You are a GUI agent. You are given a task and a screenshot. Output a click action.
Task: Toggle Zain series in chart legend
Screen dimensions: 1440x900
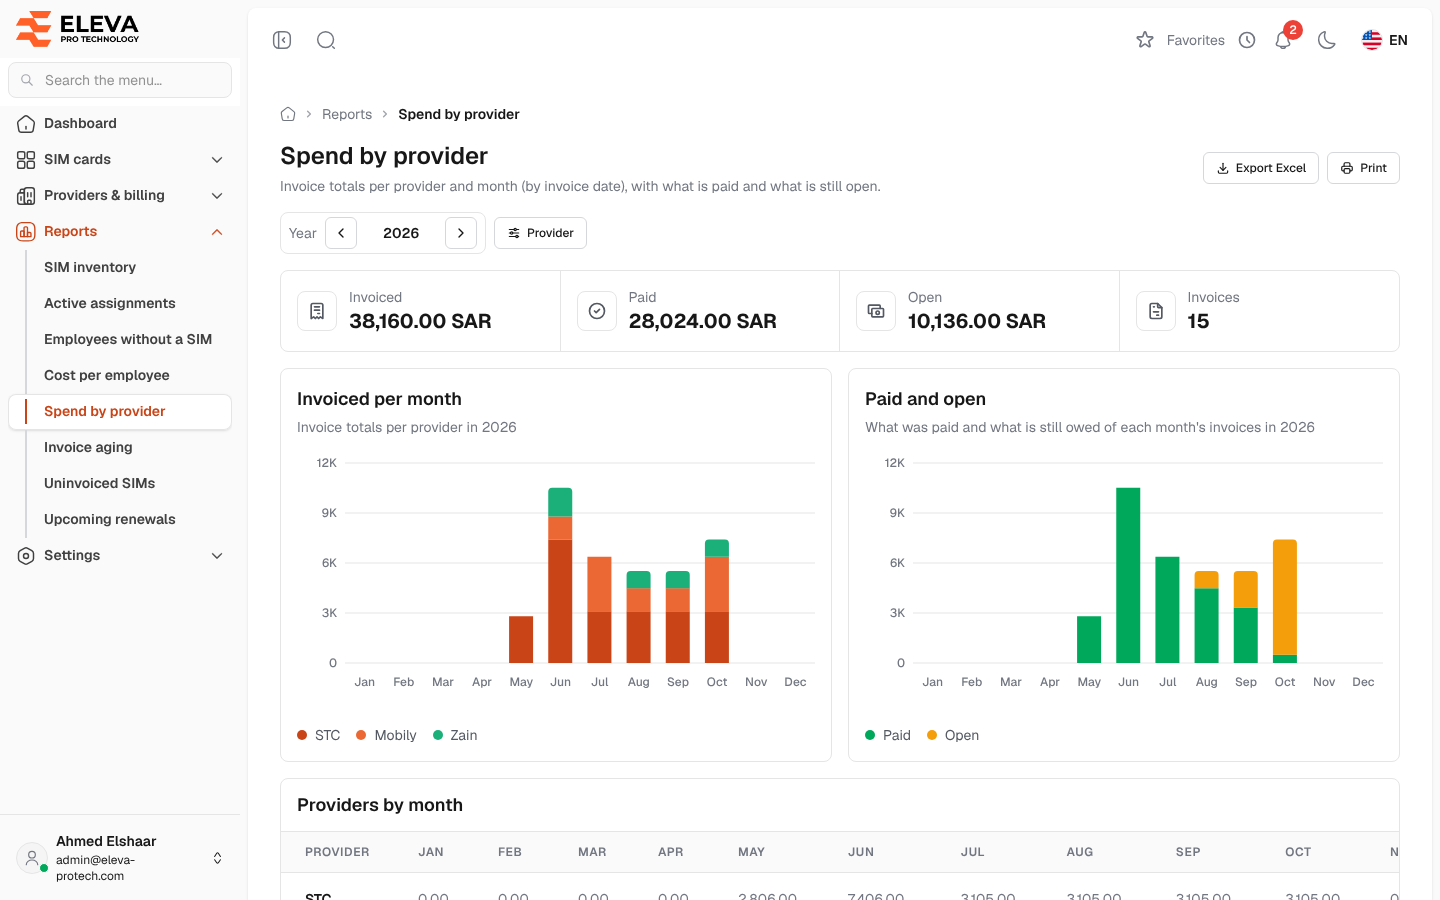pyautogui.click(x=455, y=735)
